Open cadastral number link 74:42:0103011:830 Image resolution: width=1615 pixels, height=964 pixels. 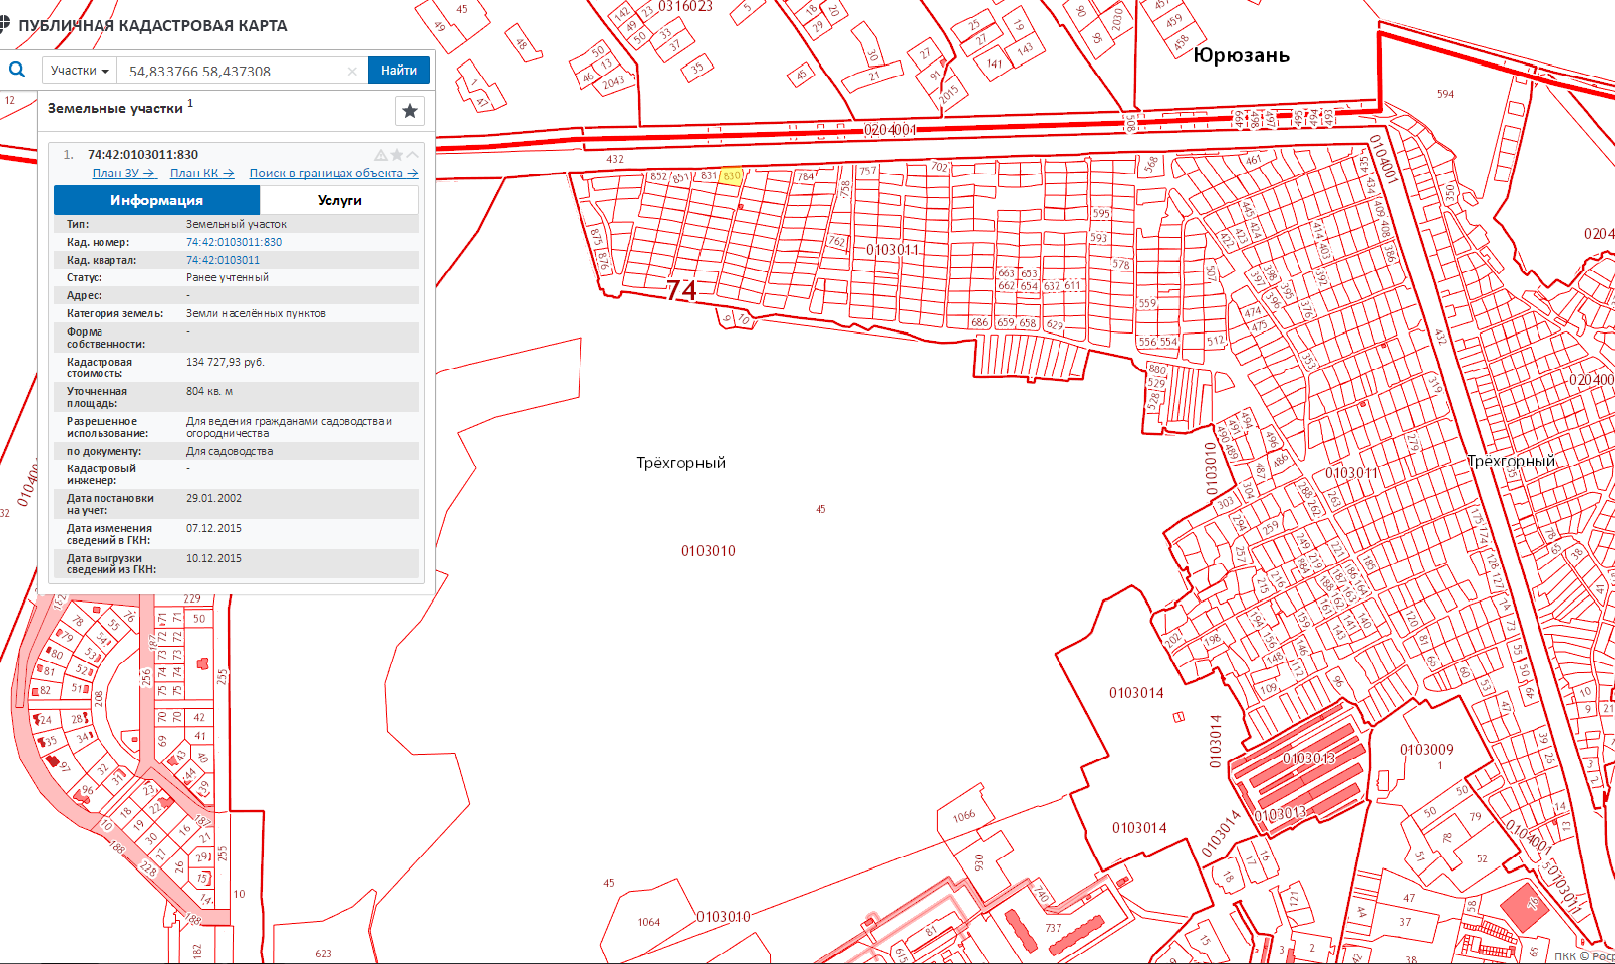coord(234,242)
